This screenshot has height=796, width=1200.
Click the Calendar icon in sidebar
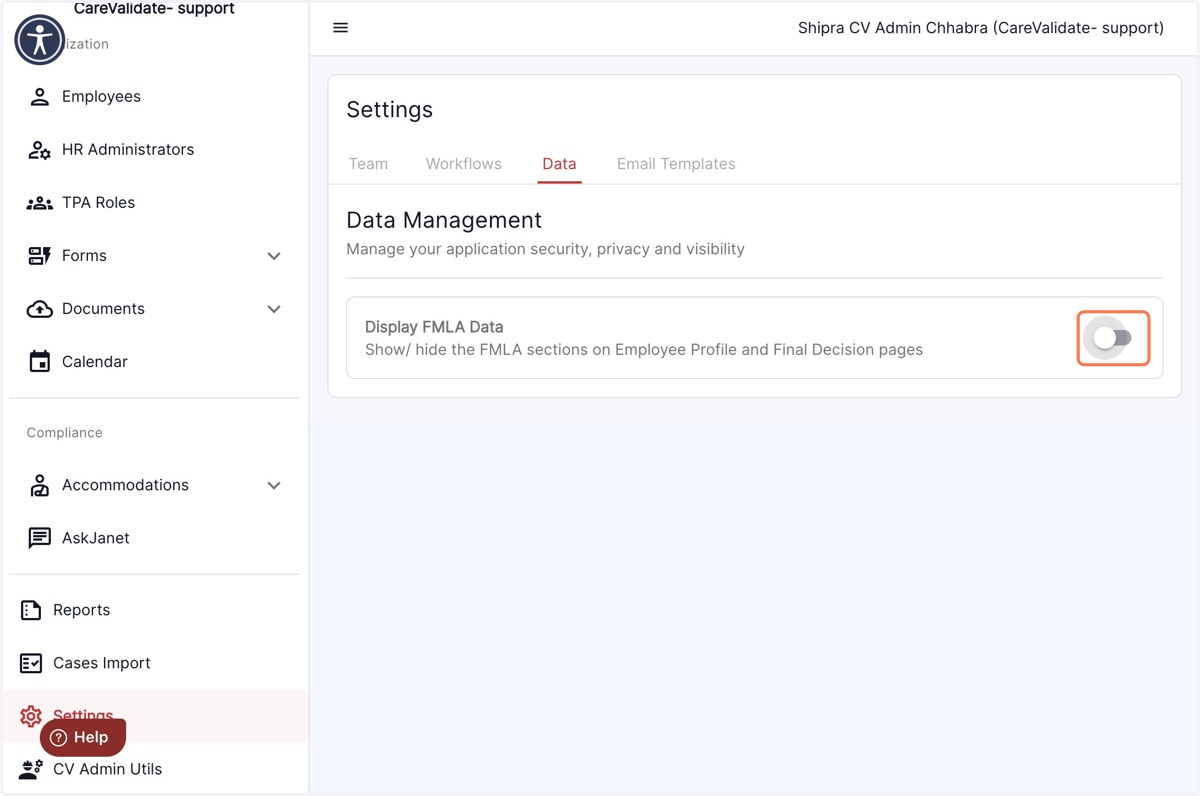click(x=39, y=362)
